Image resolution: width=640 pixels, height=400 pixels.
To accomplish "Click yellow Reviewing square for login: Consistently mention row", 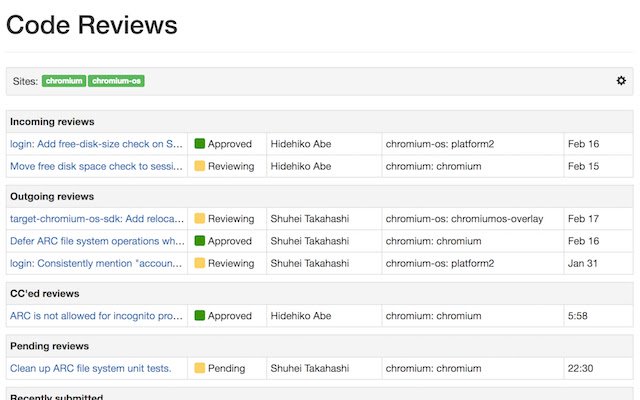I will [x=200, y=263].
